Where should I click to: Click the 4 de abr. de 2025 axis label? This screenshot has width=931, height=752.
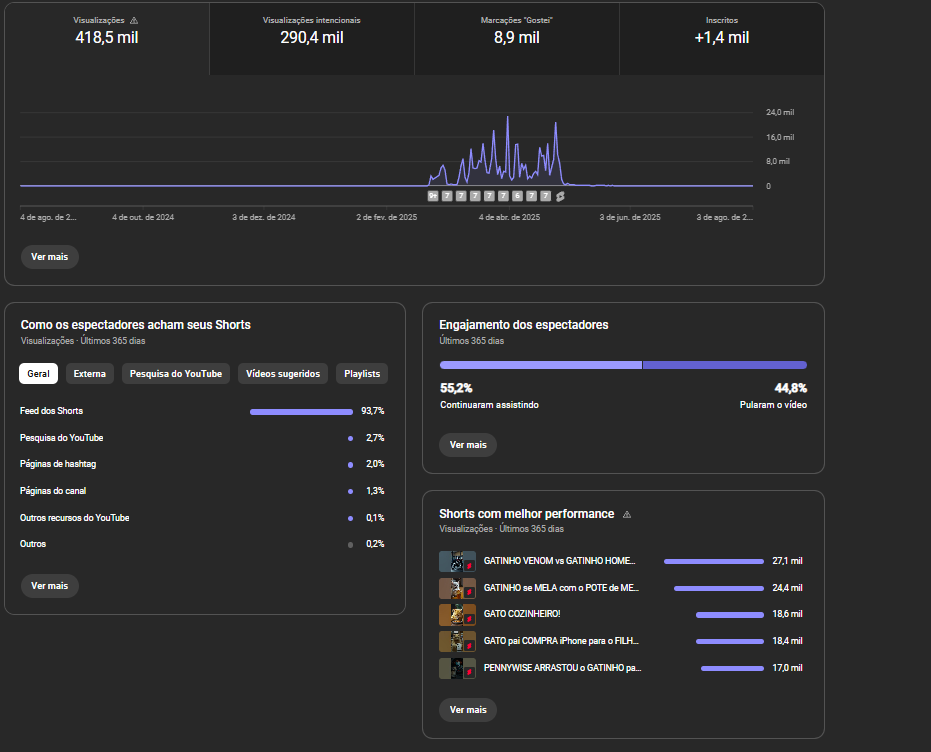[509, 217]
